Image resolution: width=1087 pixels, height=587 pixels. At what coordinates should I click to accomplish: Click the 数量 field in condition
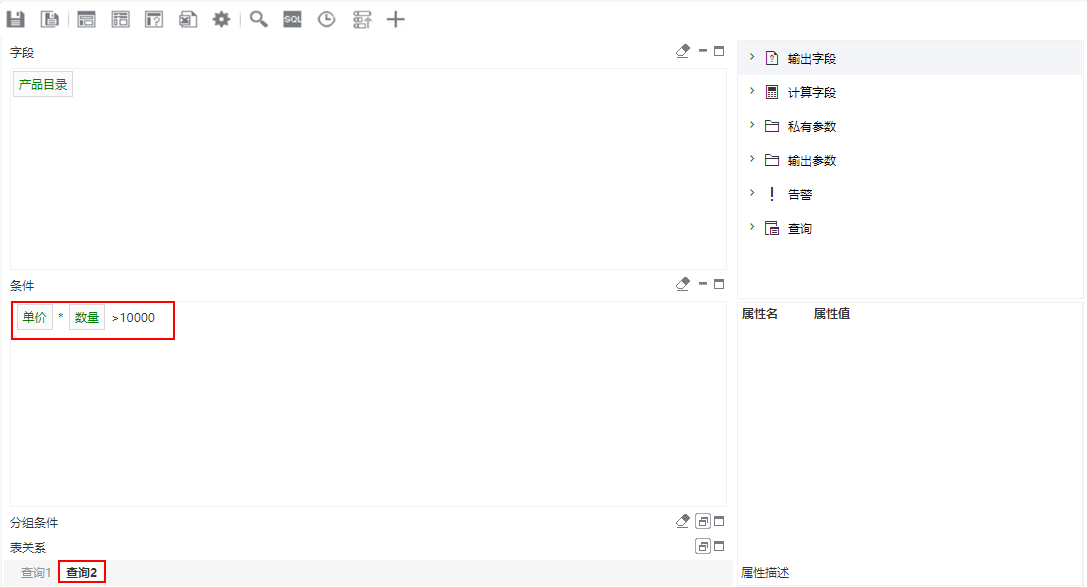[x=87, y=317]
